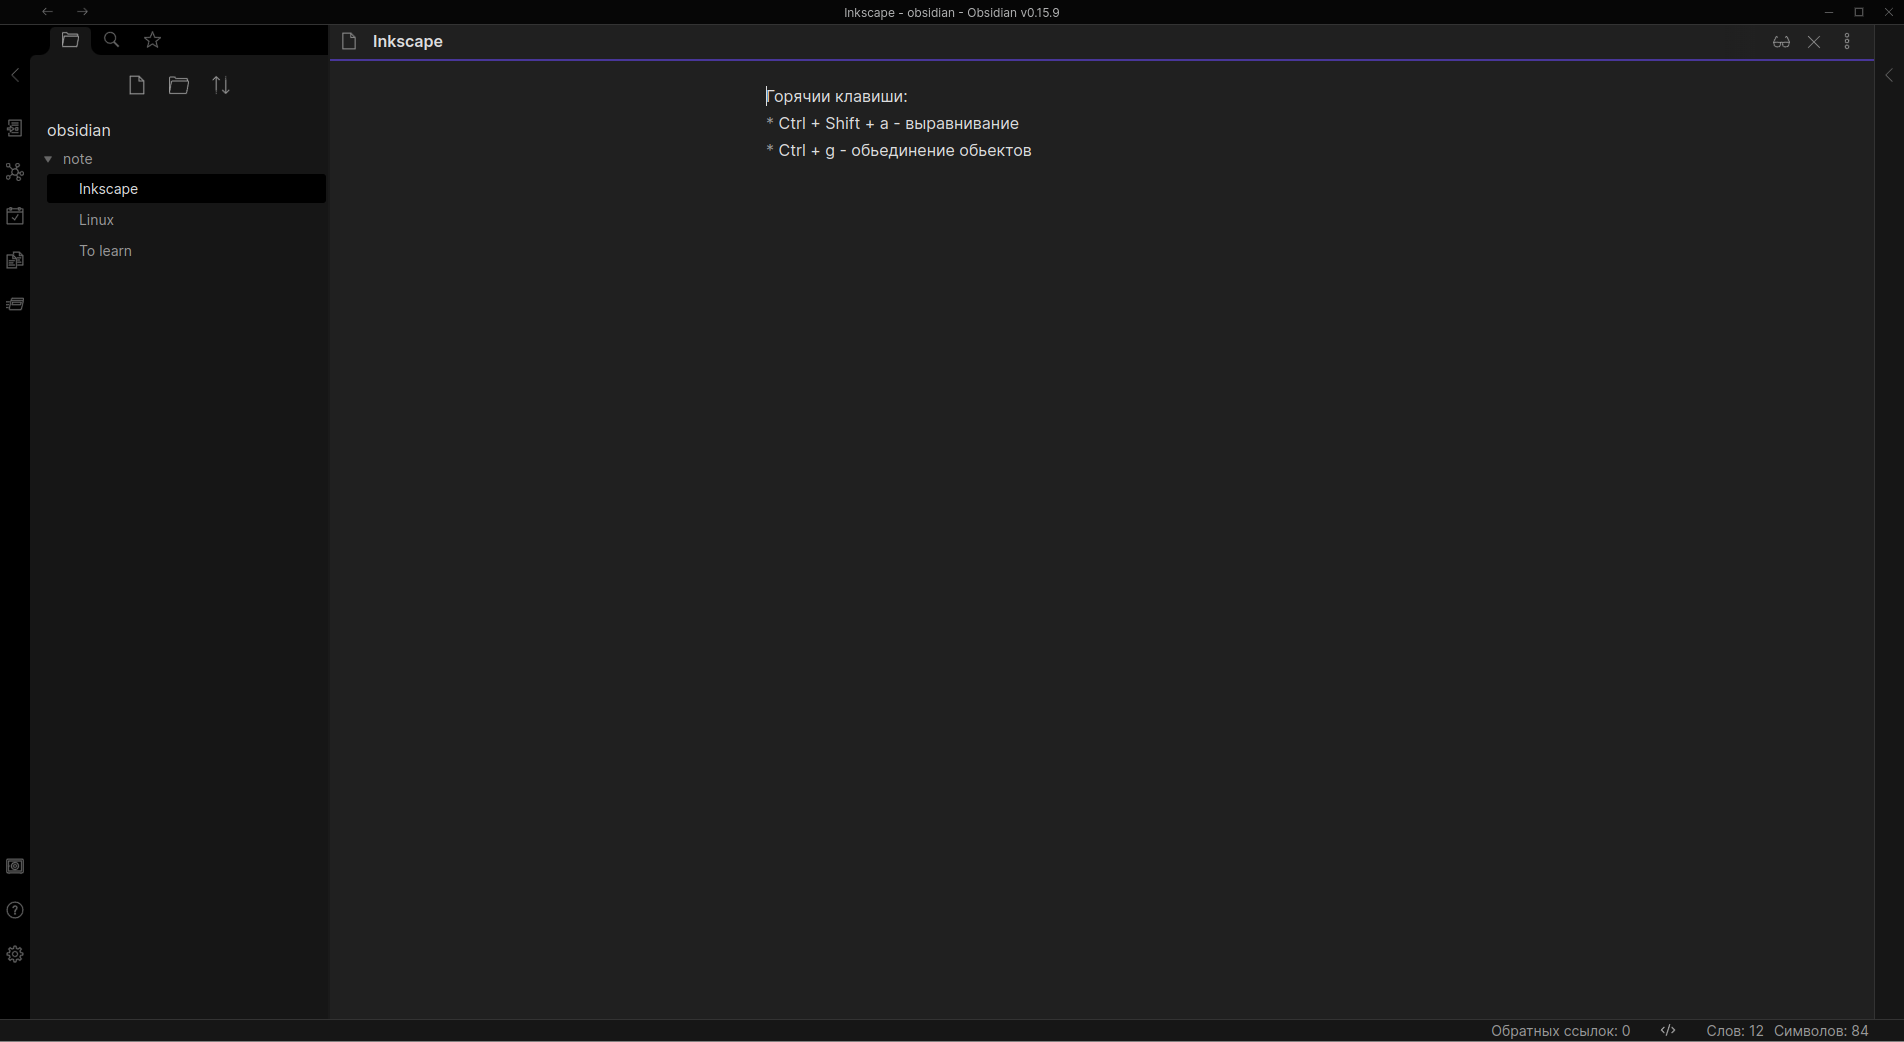Click the word count in the status bar
The image size is (1904, 1042).
1735,1031
